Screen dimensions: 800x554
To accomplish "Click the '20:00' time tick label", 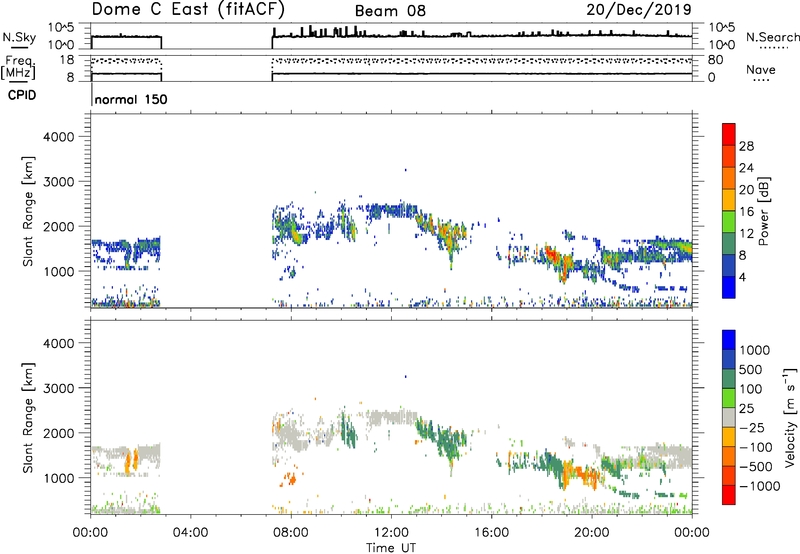I will pos(592,533).
